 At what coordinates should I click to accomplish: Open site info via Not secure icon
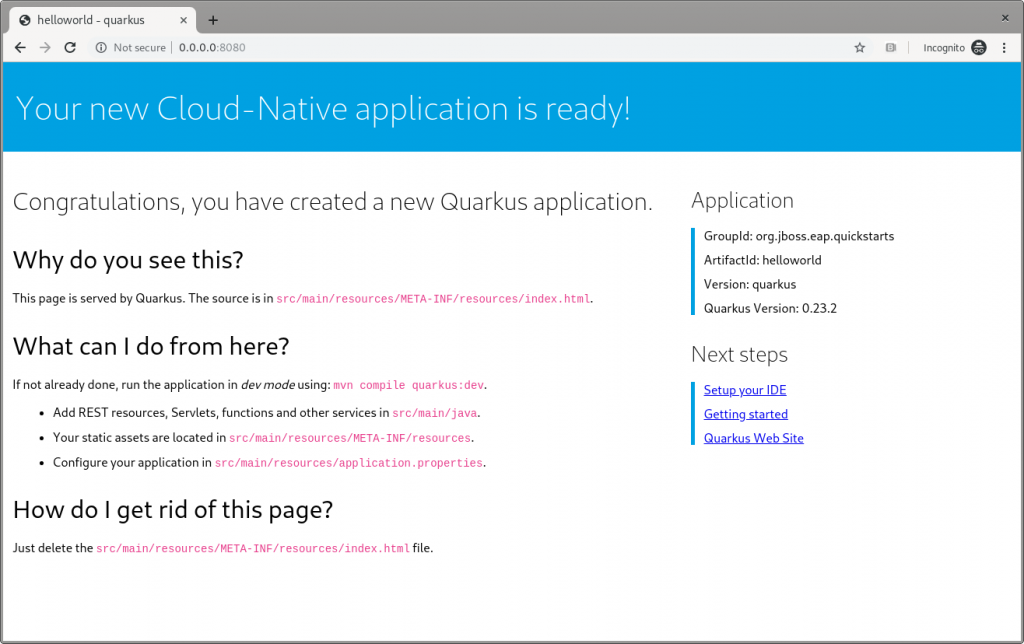point(101,47)
